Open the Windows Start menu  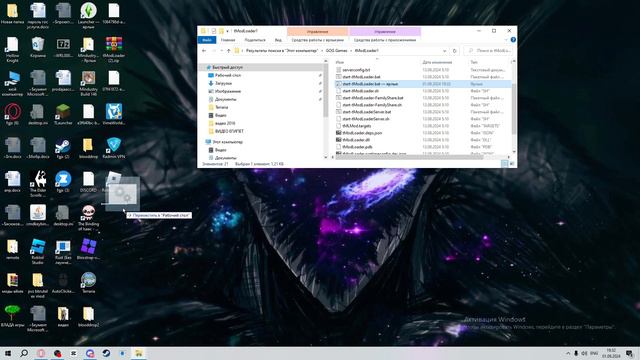pyautogui.click(x=8, y=353)
